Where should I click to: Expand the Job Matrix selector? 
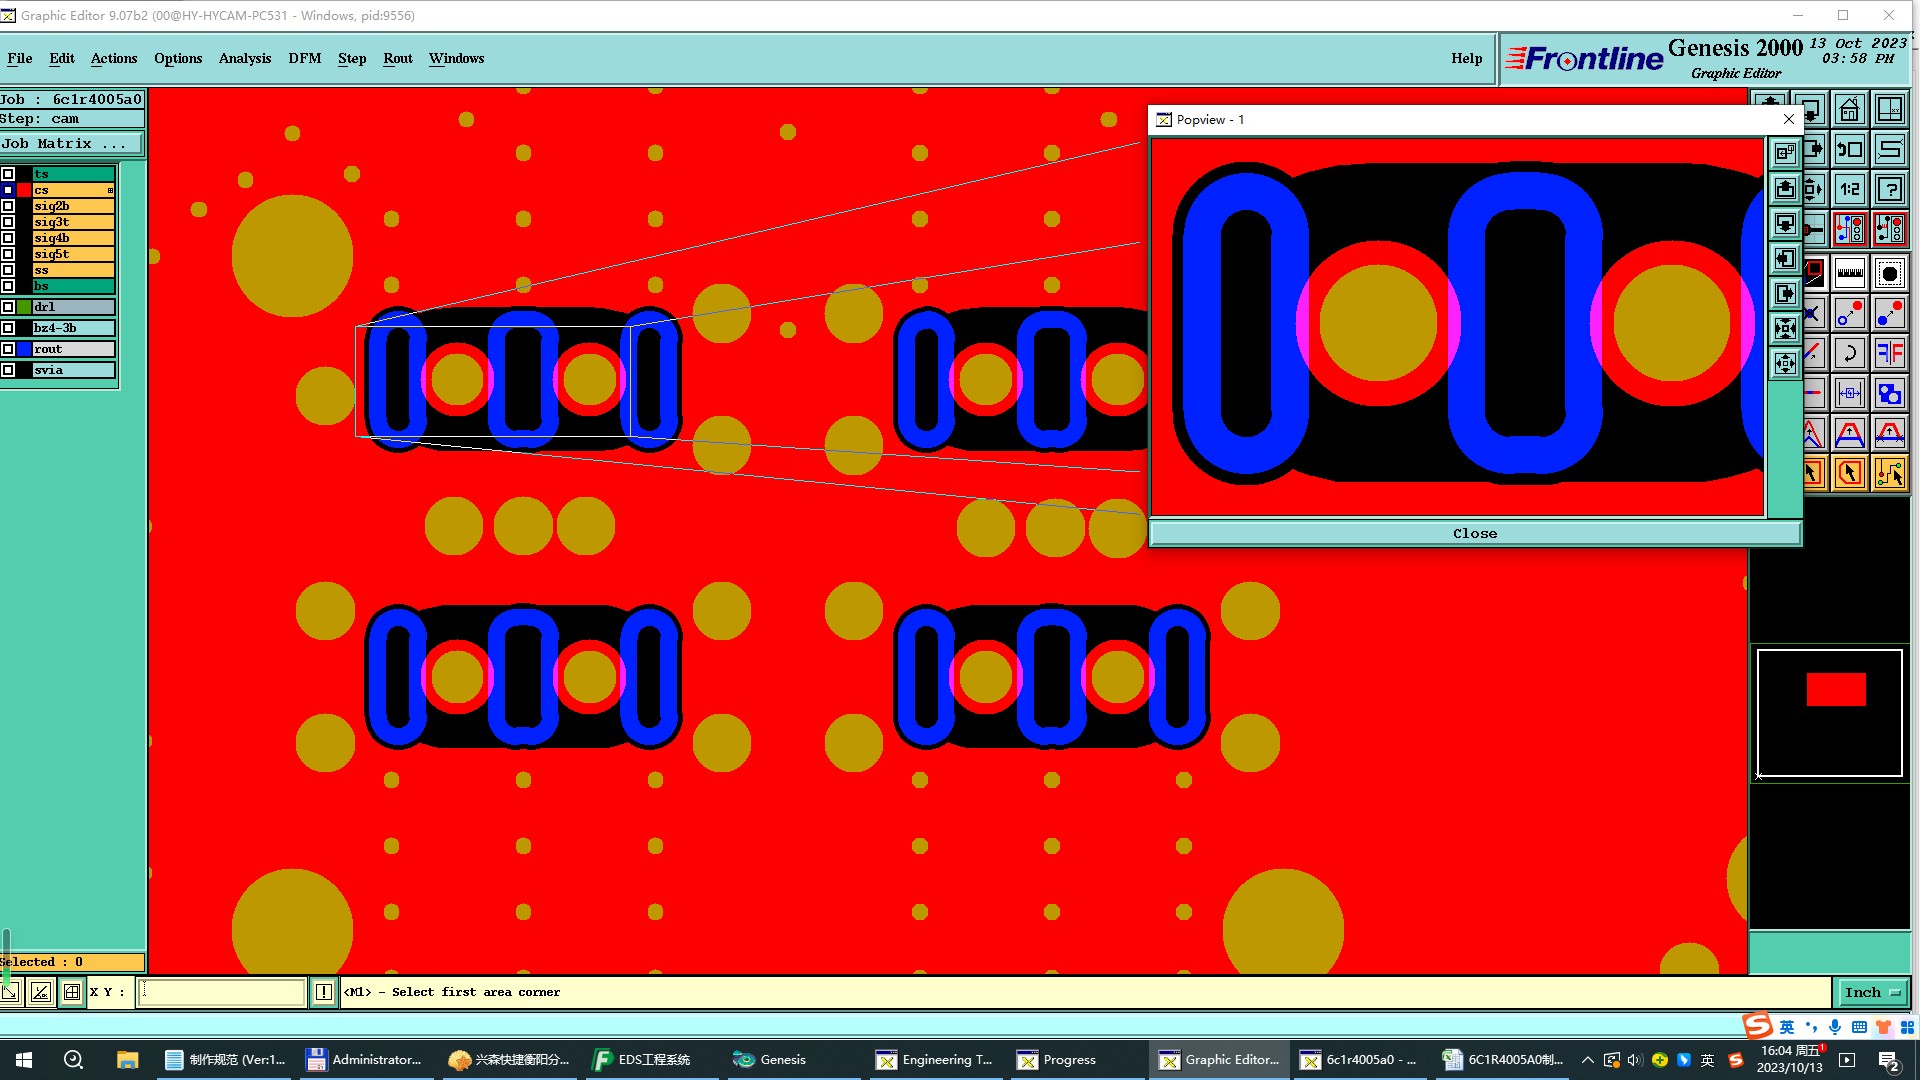tap(70, 144)
